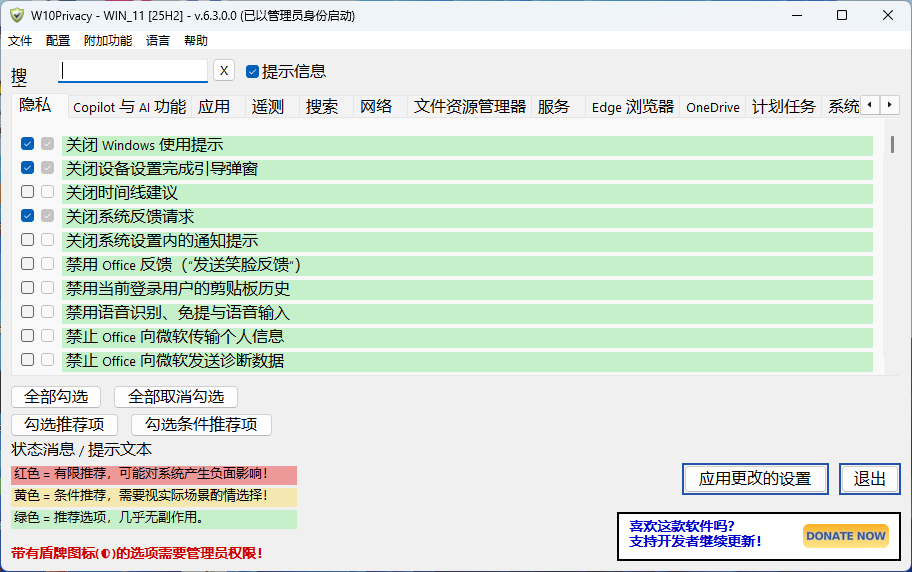Click the green 推荐选项 legend bar
Screen dimensions: 912x572
[154, 519]
